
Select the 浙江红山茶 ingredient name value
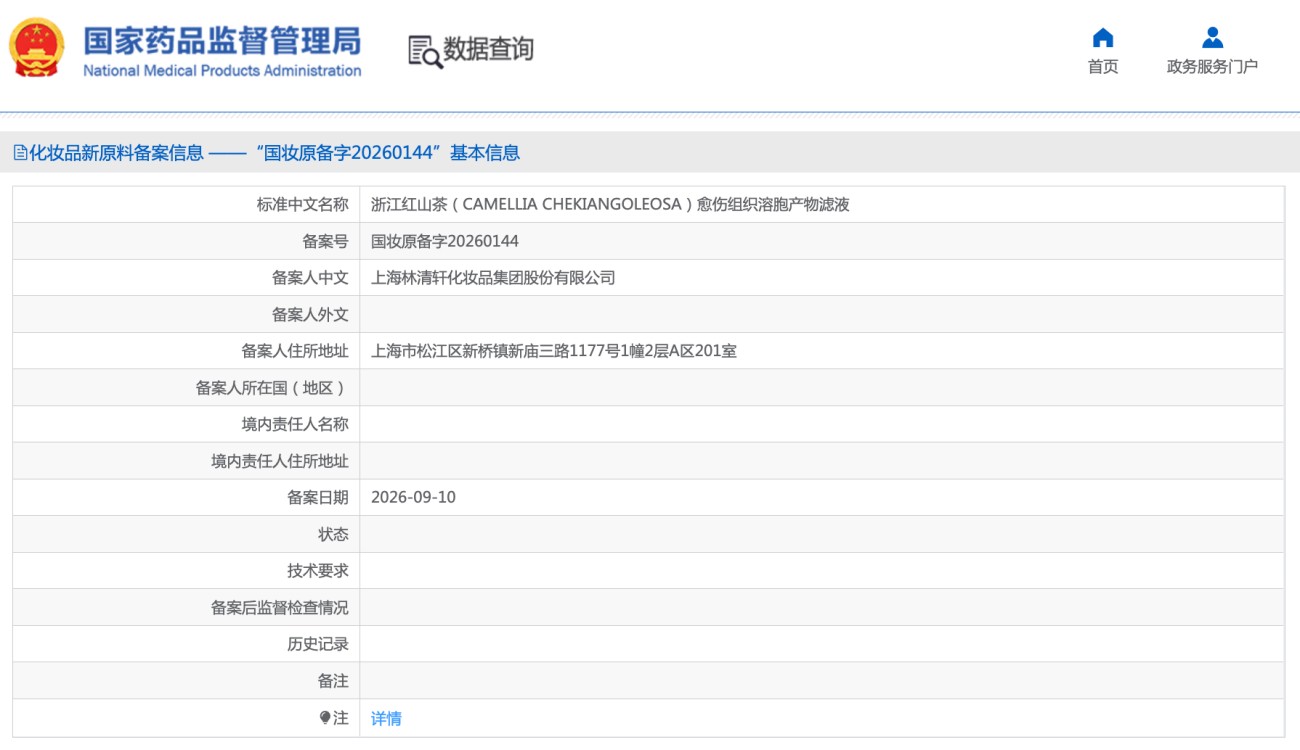[610, 205]
